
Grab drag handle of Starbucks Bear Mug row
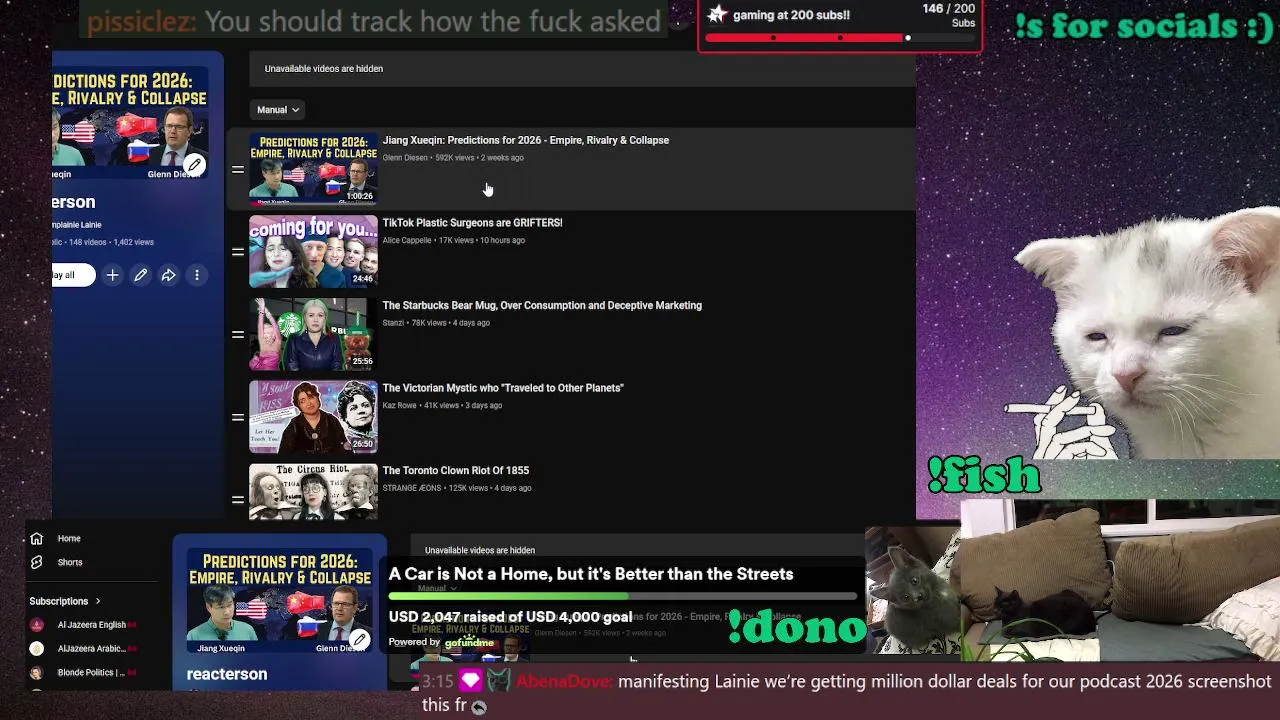pyautogui.click(x=238, y=334)
